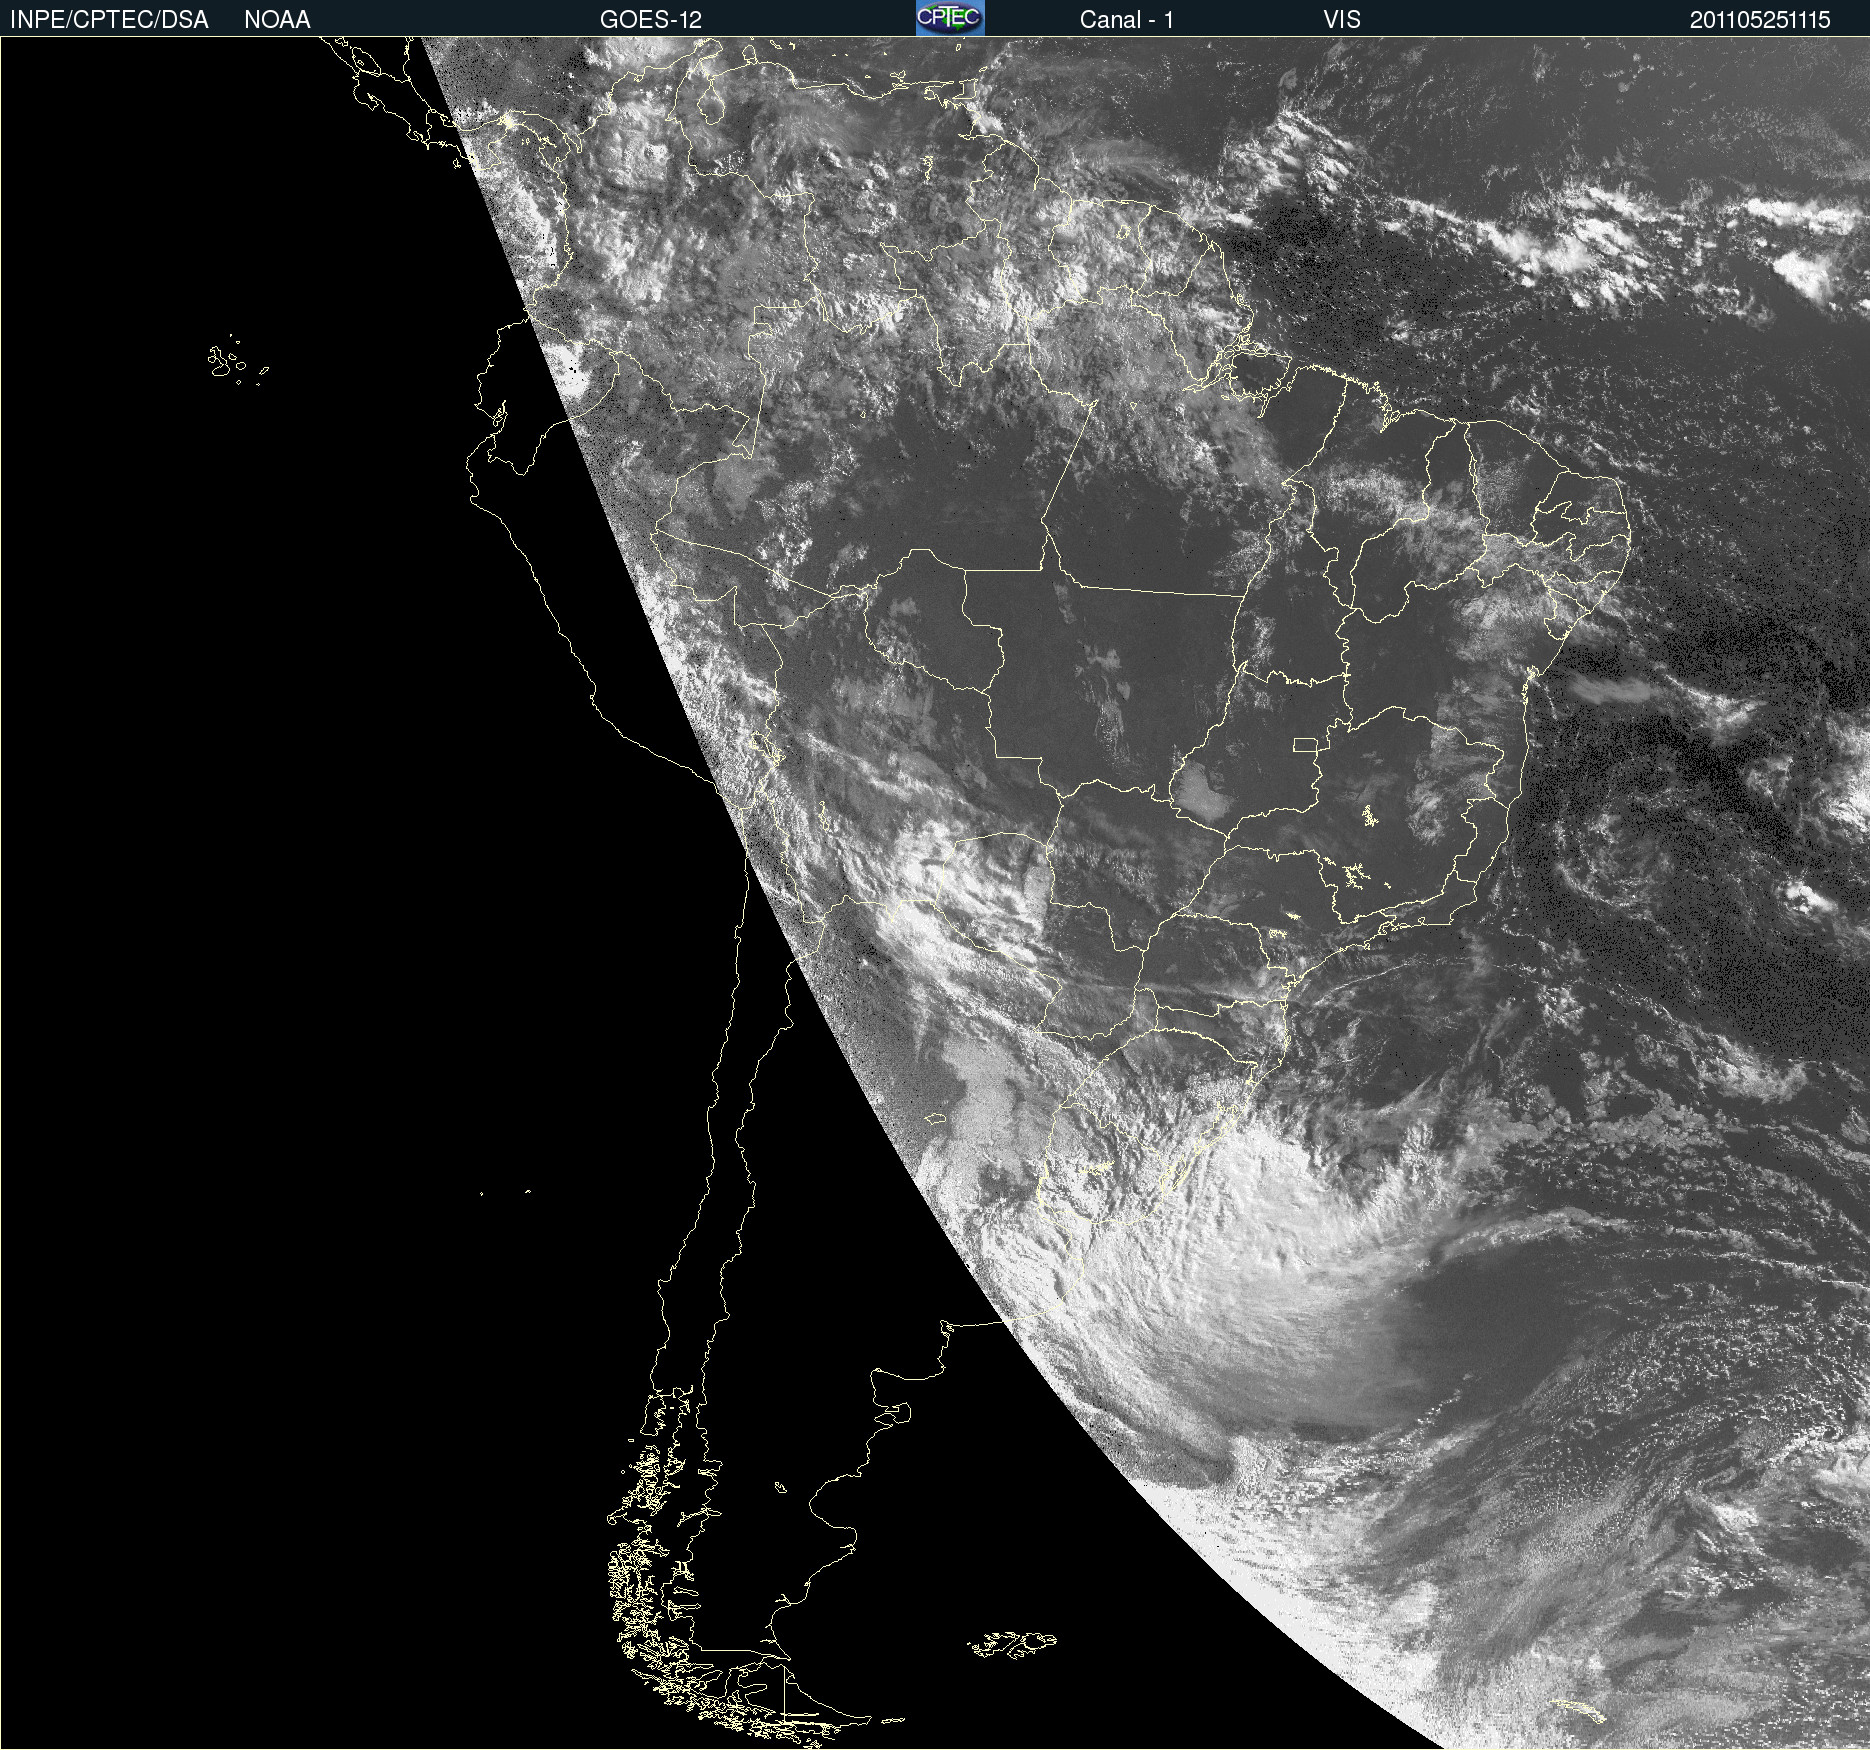This screenshot has height=1750, width=1870.
Task: Click the NOAA label in header
Action: pos(277,20)
